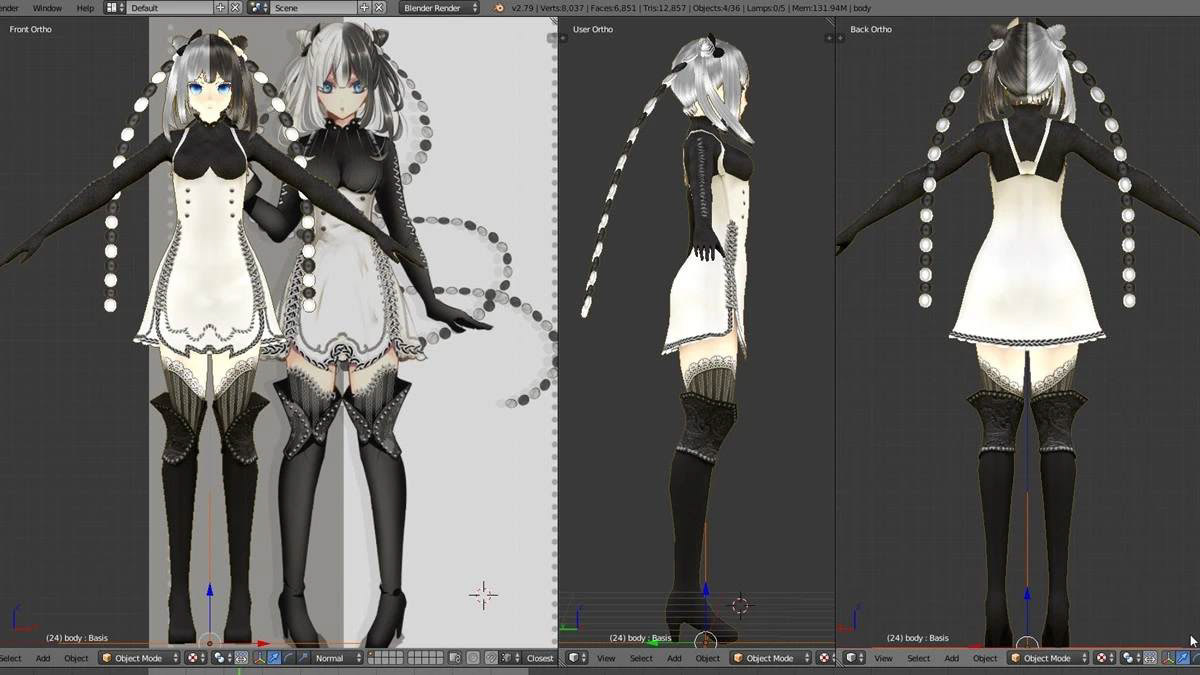This screenshot has width=1200, height=675.
Task: Click the Default screen layout name field
Action: pos(169,7)
